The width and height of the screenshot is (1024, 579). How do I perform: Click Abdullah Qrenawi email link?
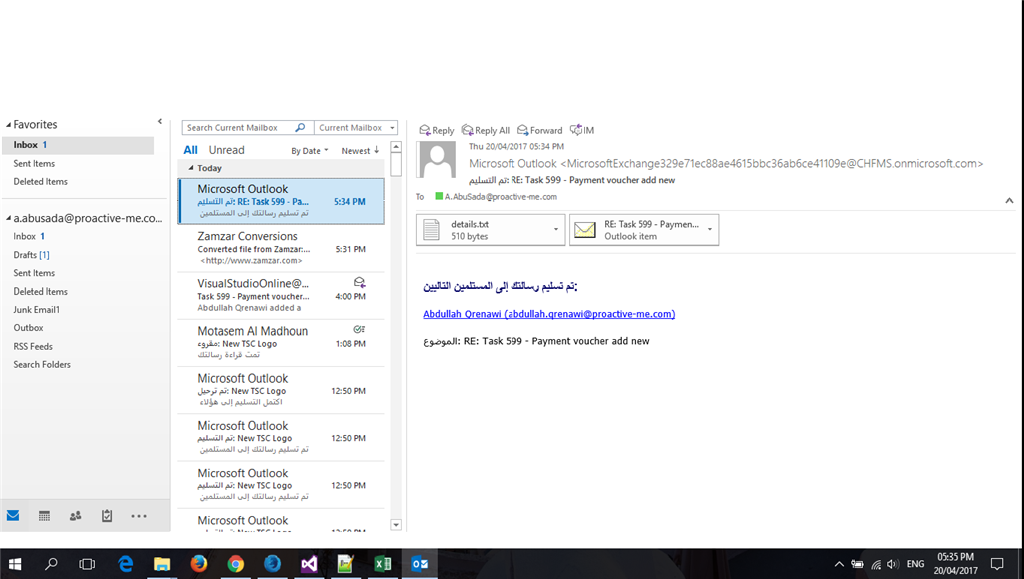549,314
